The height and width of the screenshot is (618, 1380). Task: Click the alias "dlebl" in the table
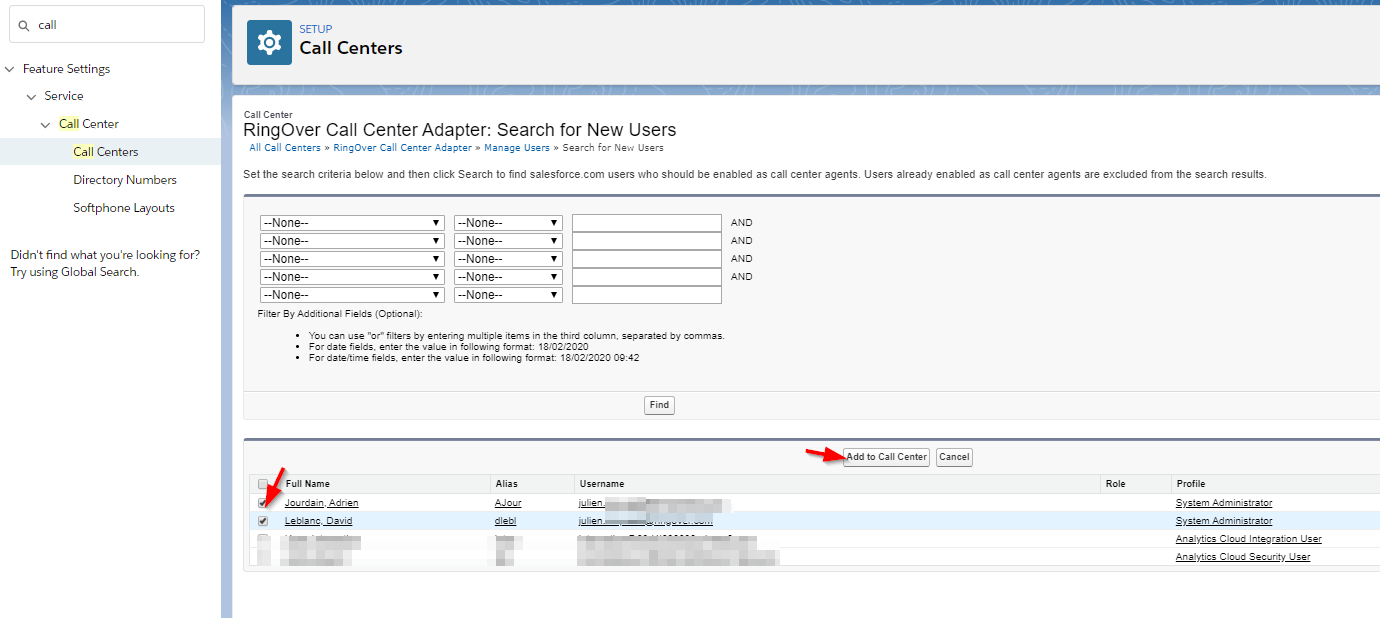pos(505,521)
